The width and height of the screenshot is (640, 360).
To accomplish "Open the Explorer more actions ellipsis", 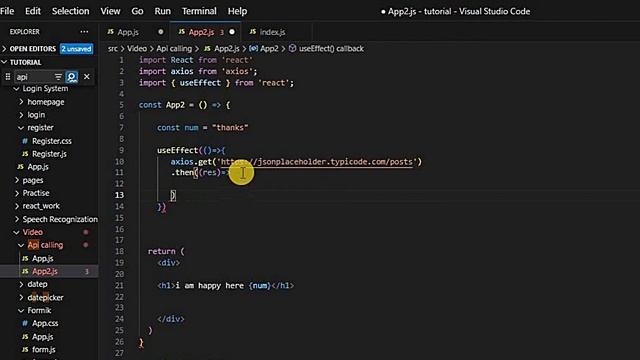I will (84, 32).
